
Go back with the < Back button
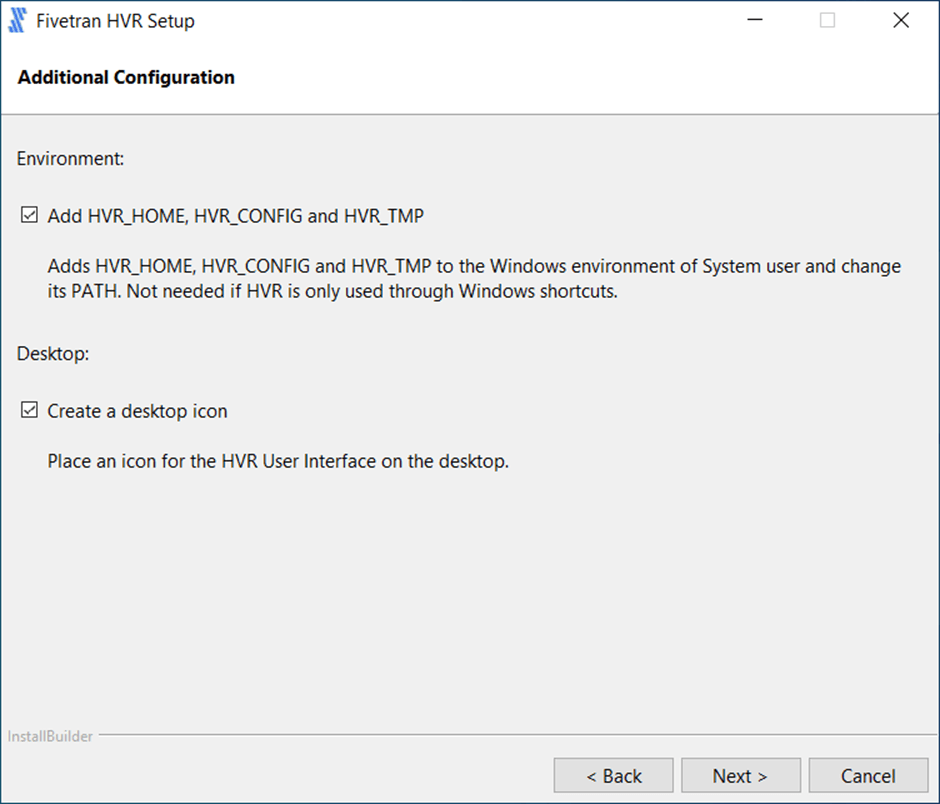point(614,776)
